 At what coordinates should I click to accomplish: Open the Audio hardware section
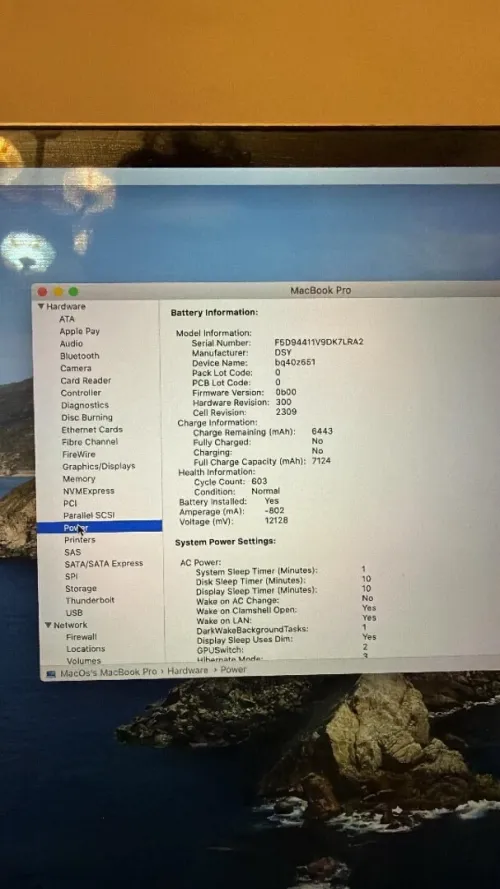[71, 344]
